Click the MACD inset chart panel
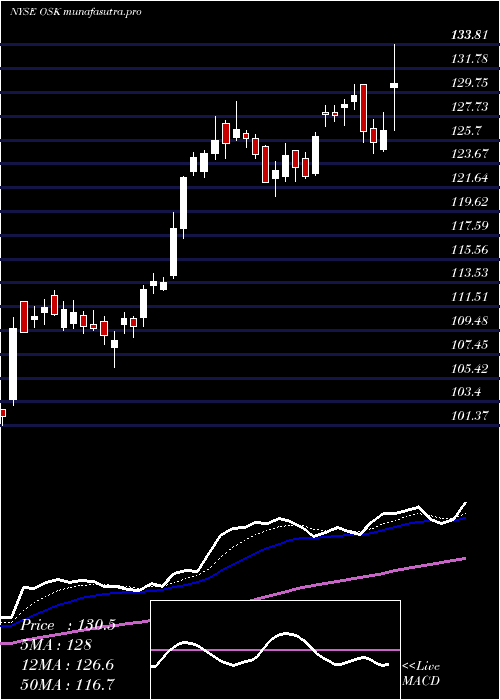 coord(275,650)
